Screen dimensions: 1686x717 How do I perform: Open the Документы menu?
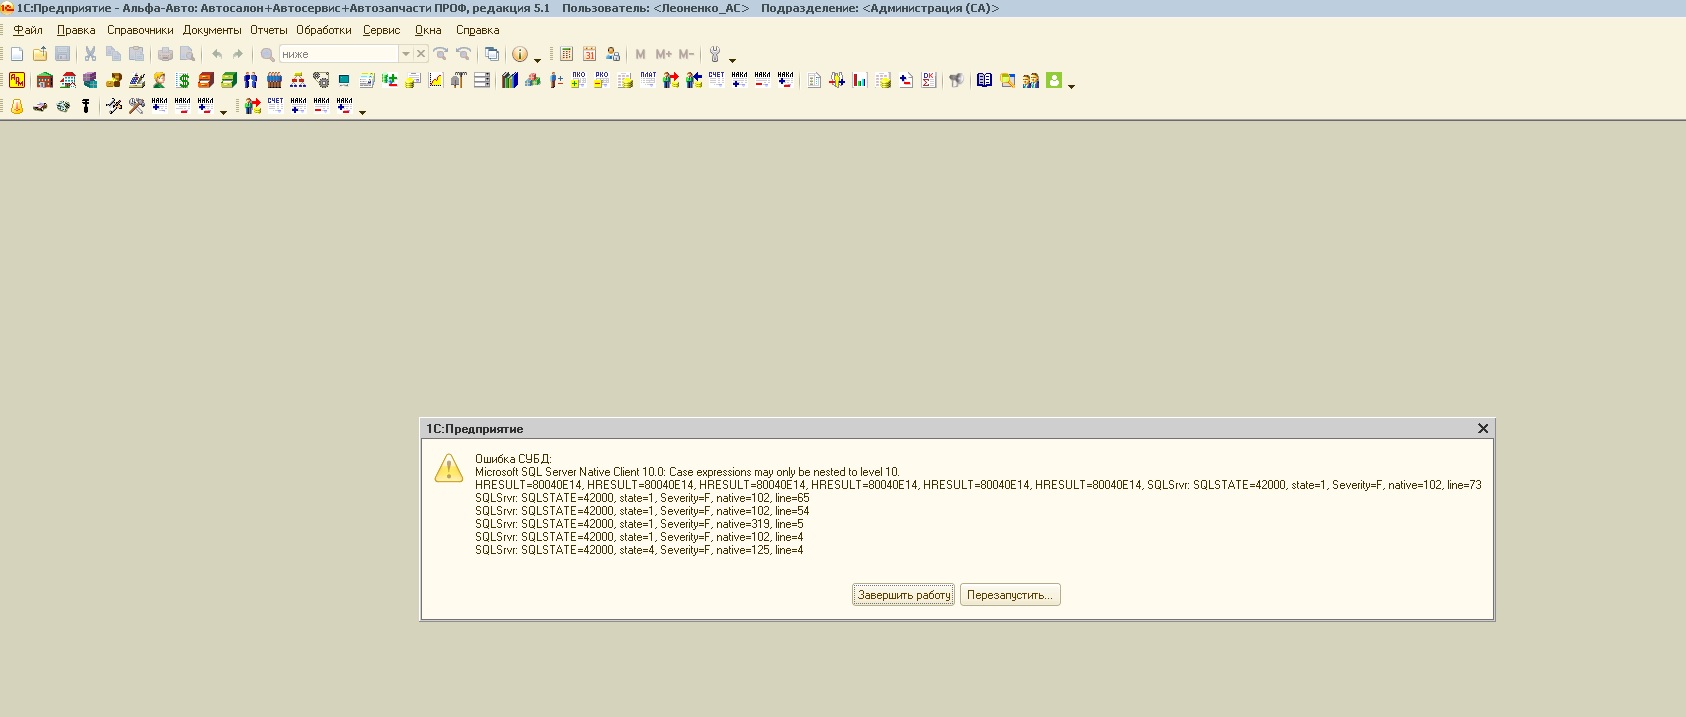tap(212, 30)
